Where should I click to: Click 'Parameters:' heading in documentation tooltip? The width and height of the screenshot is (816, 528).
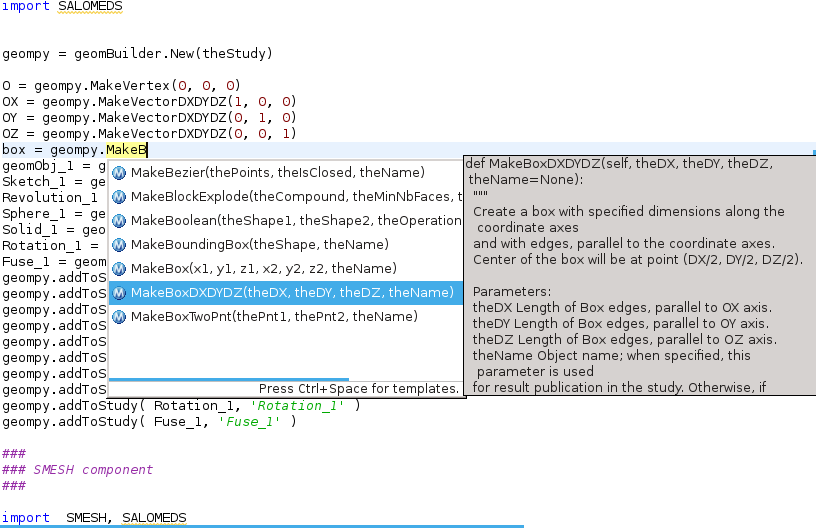[512, 292]
